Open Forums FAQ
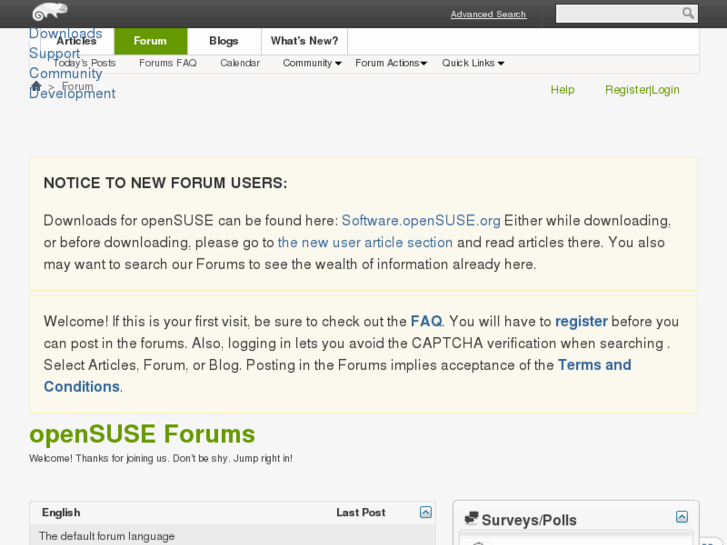Image resolution: width=727 pixels, height=545 pixels. [x=168, y=63]
